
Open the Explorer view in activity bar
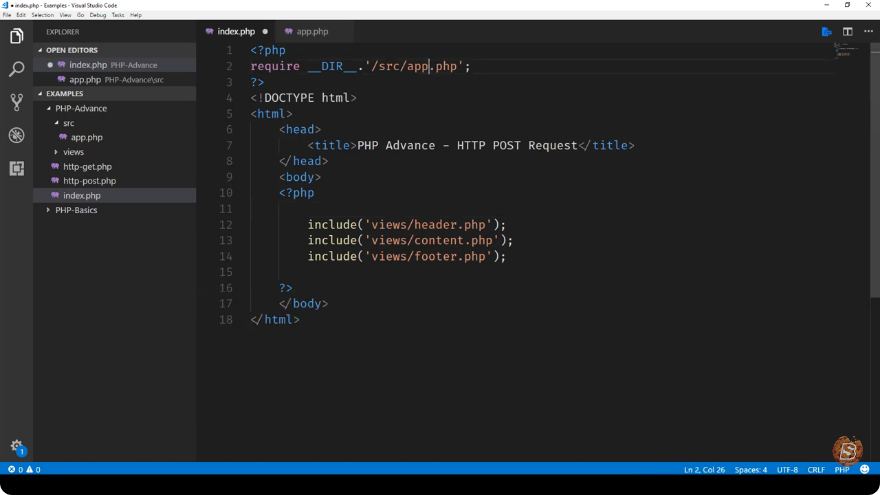click(x=16, y=36)
